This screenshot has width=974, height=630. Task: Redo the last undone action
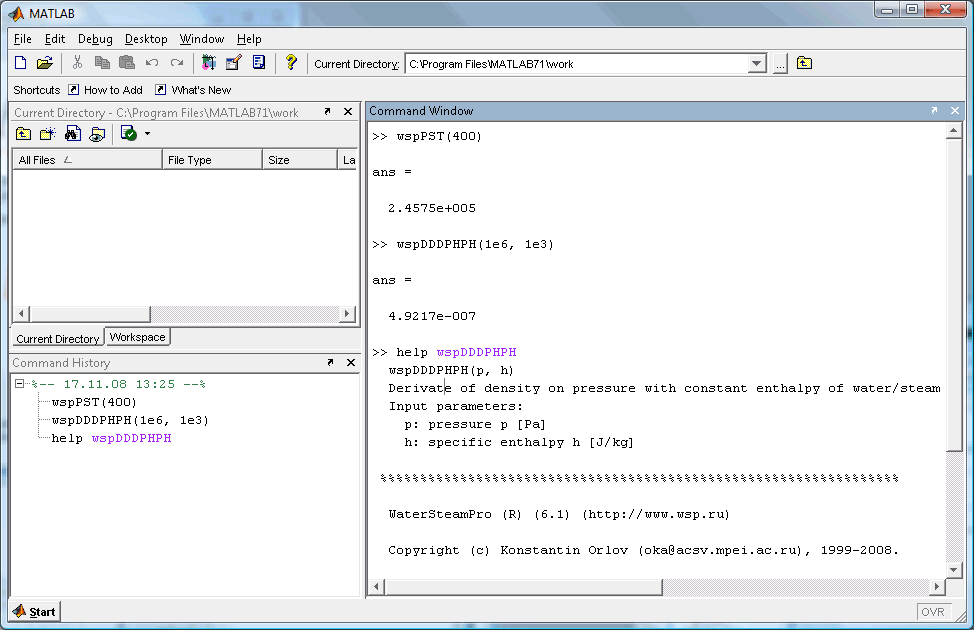pos(177,63)
